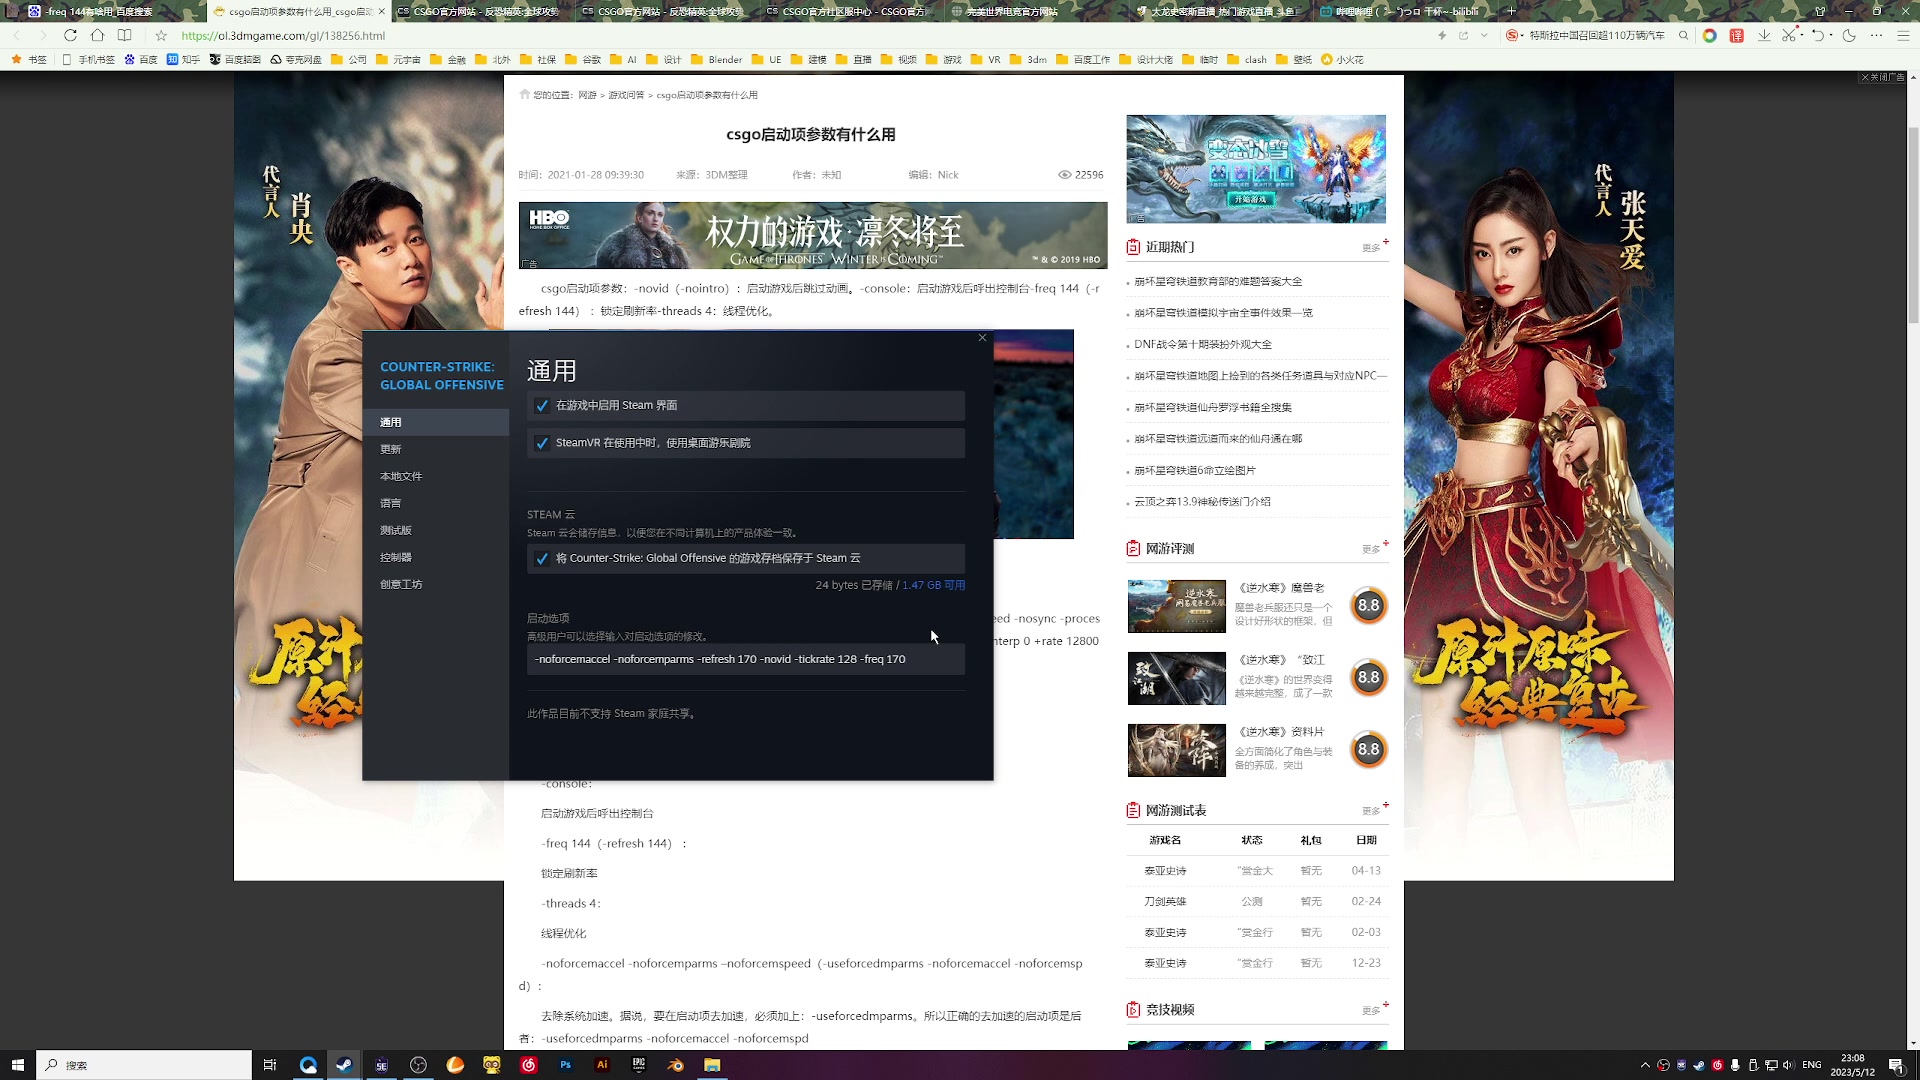
Task: Open the '知乎' bookmark
Action: 183,59
